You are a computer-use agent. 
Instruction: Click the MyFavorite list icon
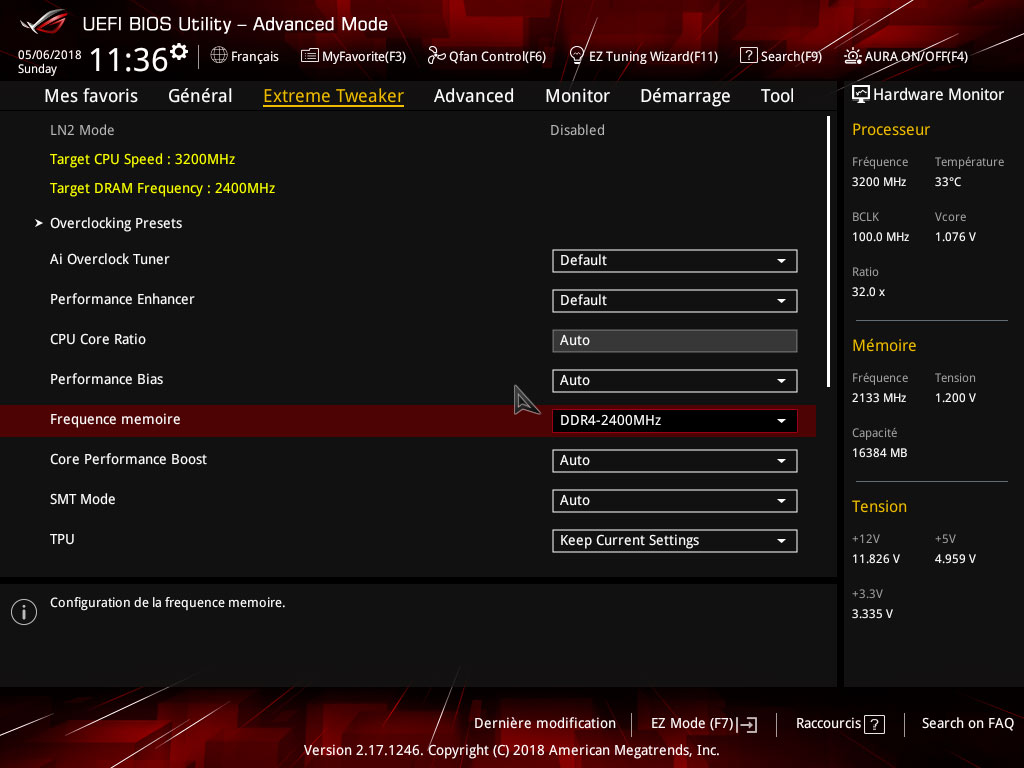pyautogui.click(x=310, y=56)
